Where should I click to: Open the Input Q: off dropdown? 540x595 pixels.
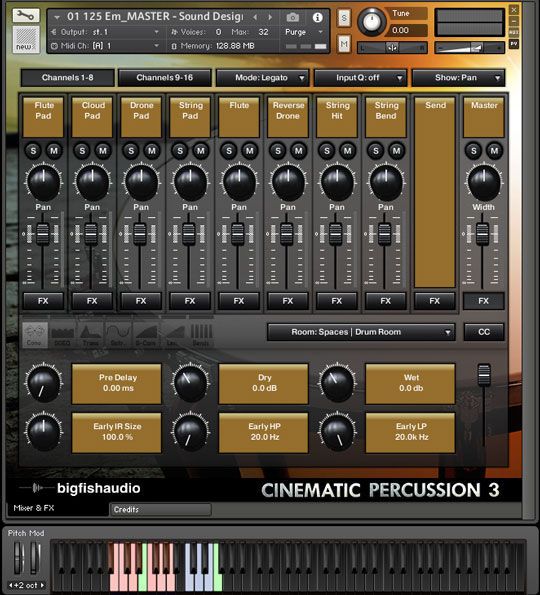(x=360, y=78)
